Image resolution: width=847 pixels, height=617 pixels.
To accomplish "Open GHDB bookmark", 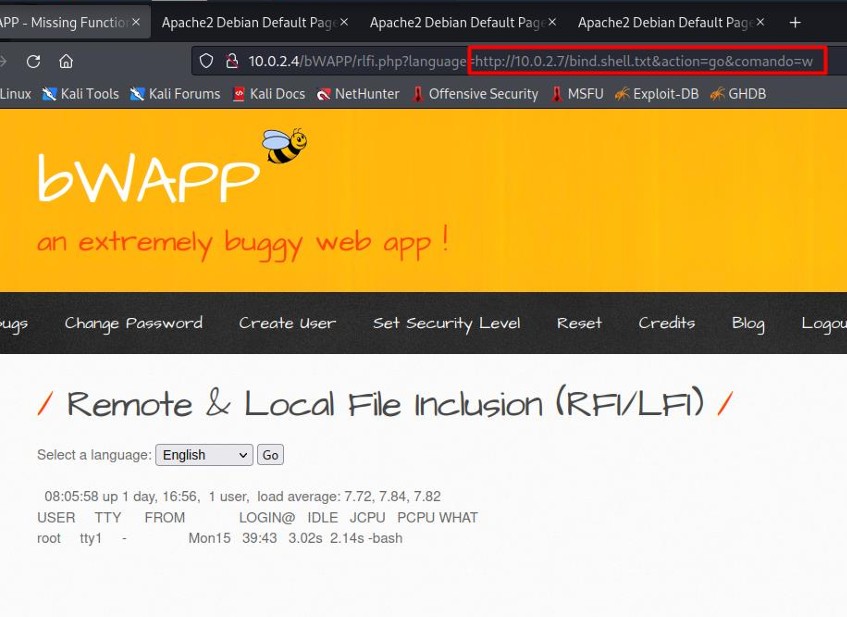I will 738,94.
